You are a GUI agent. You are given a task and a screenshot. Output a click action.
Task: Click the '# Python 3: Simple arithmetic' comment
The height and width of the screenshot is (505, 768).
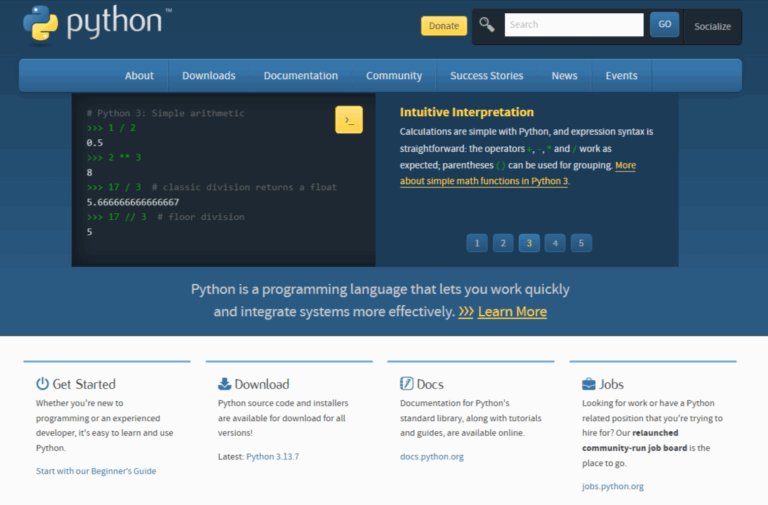coord(166,113)
